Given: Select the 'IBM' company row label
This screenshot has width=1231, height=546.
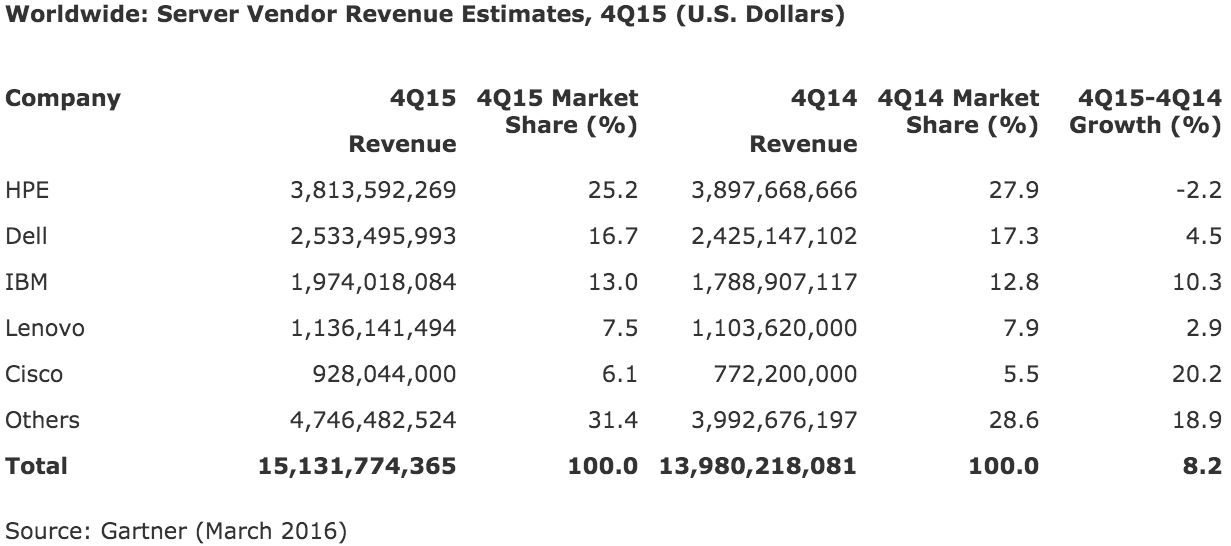Looking at the screenshot, I should 26,282.
